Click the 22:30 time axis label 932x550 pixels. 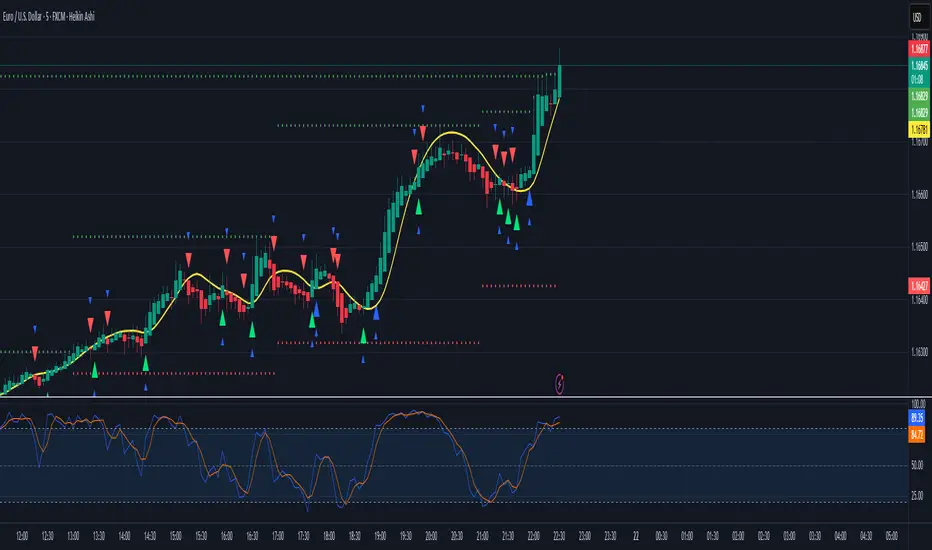[559, 536]
